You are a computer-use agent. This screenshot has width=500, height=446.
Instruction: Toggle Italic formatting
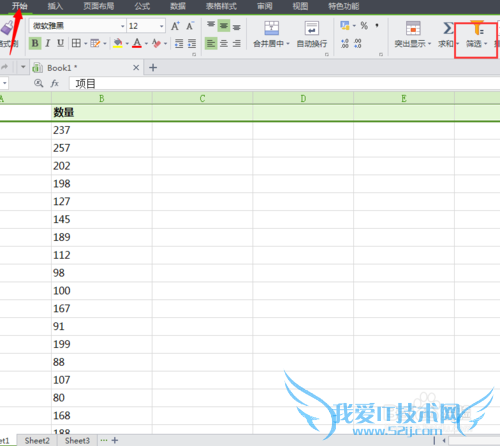[48, 43]
